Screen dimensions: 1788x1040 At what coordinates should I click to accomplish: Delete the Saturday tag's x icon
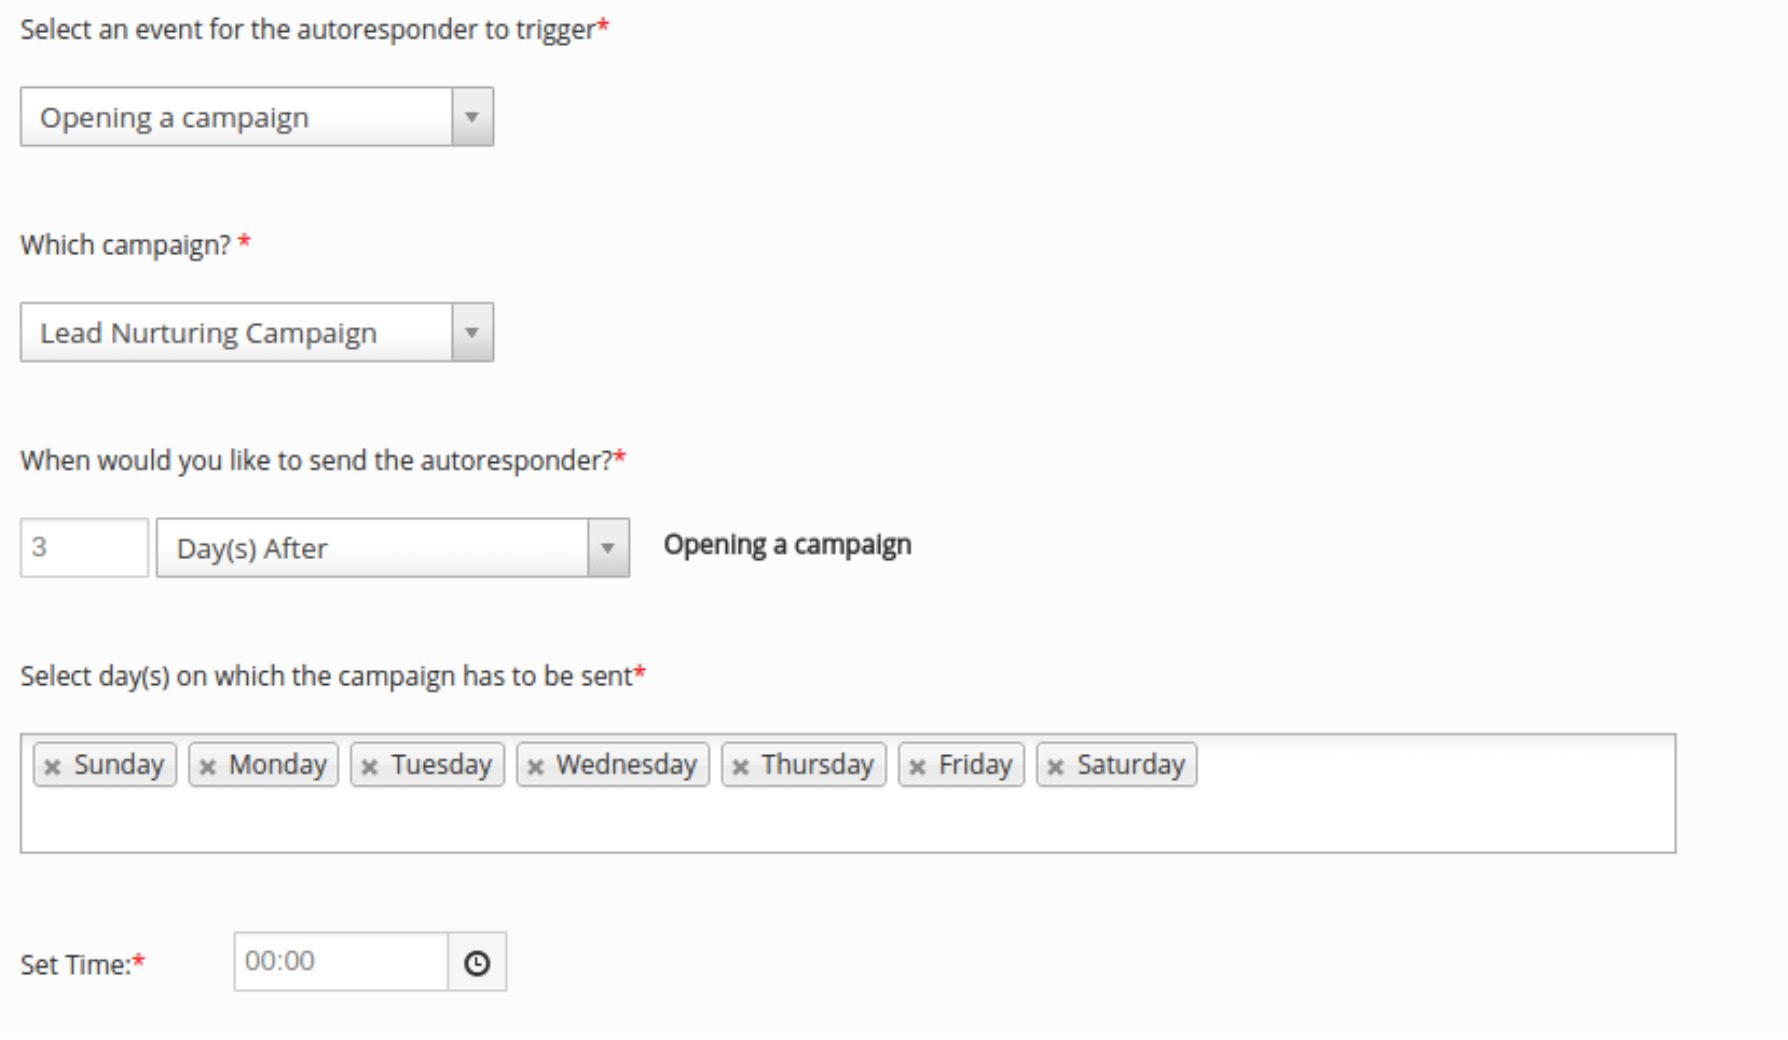pyautogui.click(x=1056, y=765)
